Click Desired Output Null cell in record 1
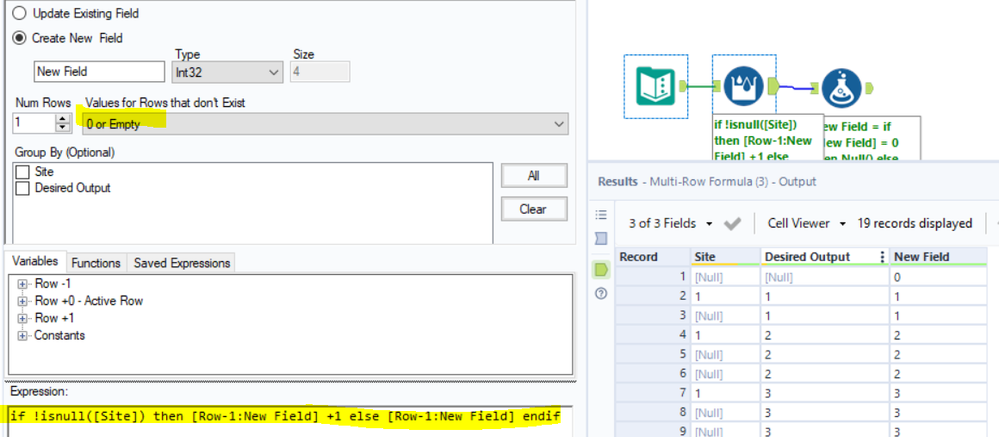999x437 pixels. coord(825,277)
